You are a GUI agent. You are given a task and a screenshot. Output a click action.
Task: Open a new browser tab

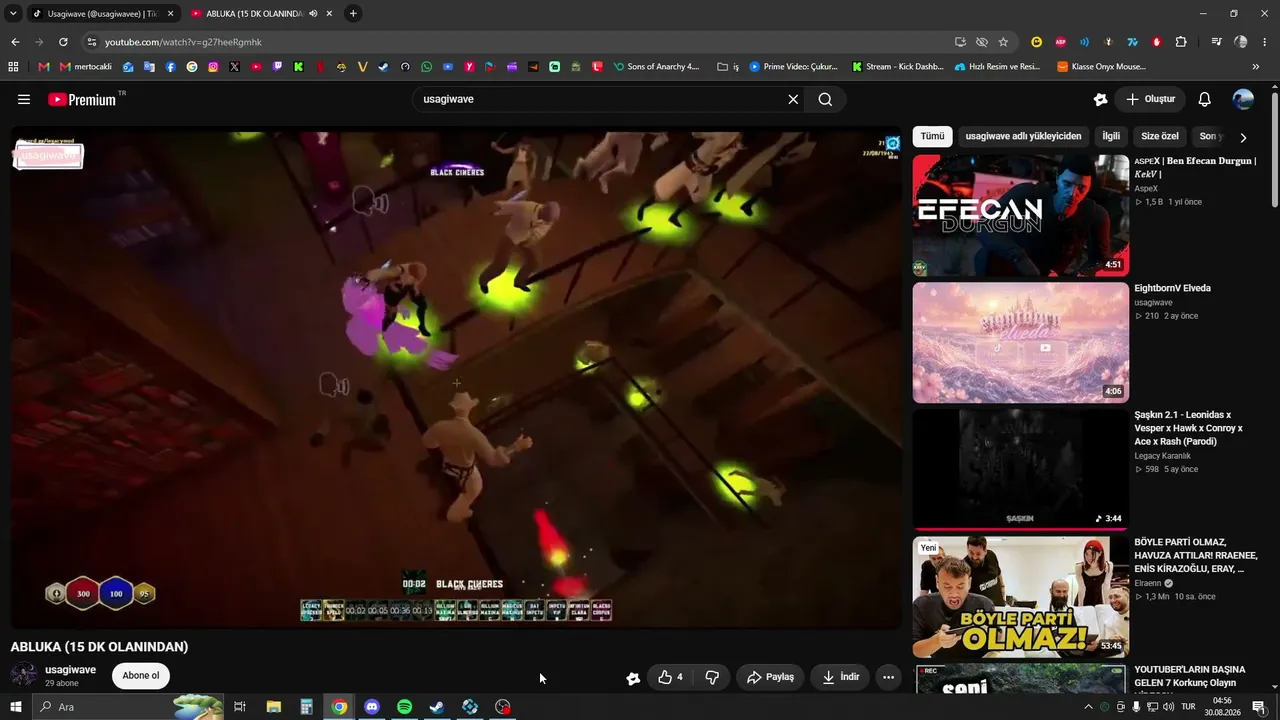[x=353, y=14]
